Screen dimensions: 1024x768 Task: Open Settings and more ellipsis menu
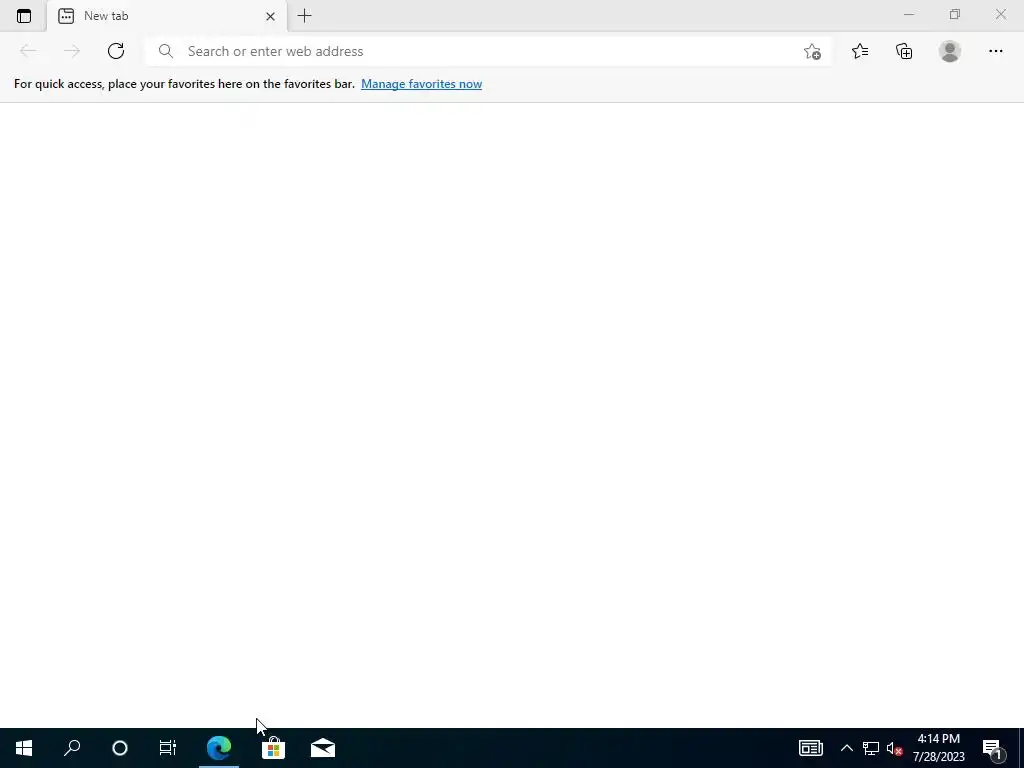click(995, 51)
